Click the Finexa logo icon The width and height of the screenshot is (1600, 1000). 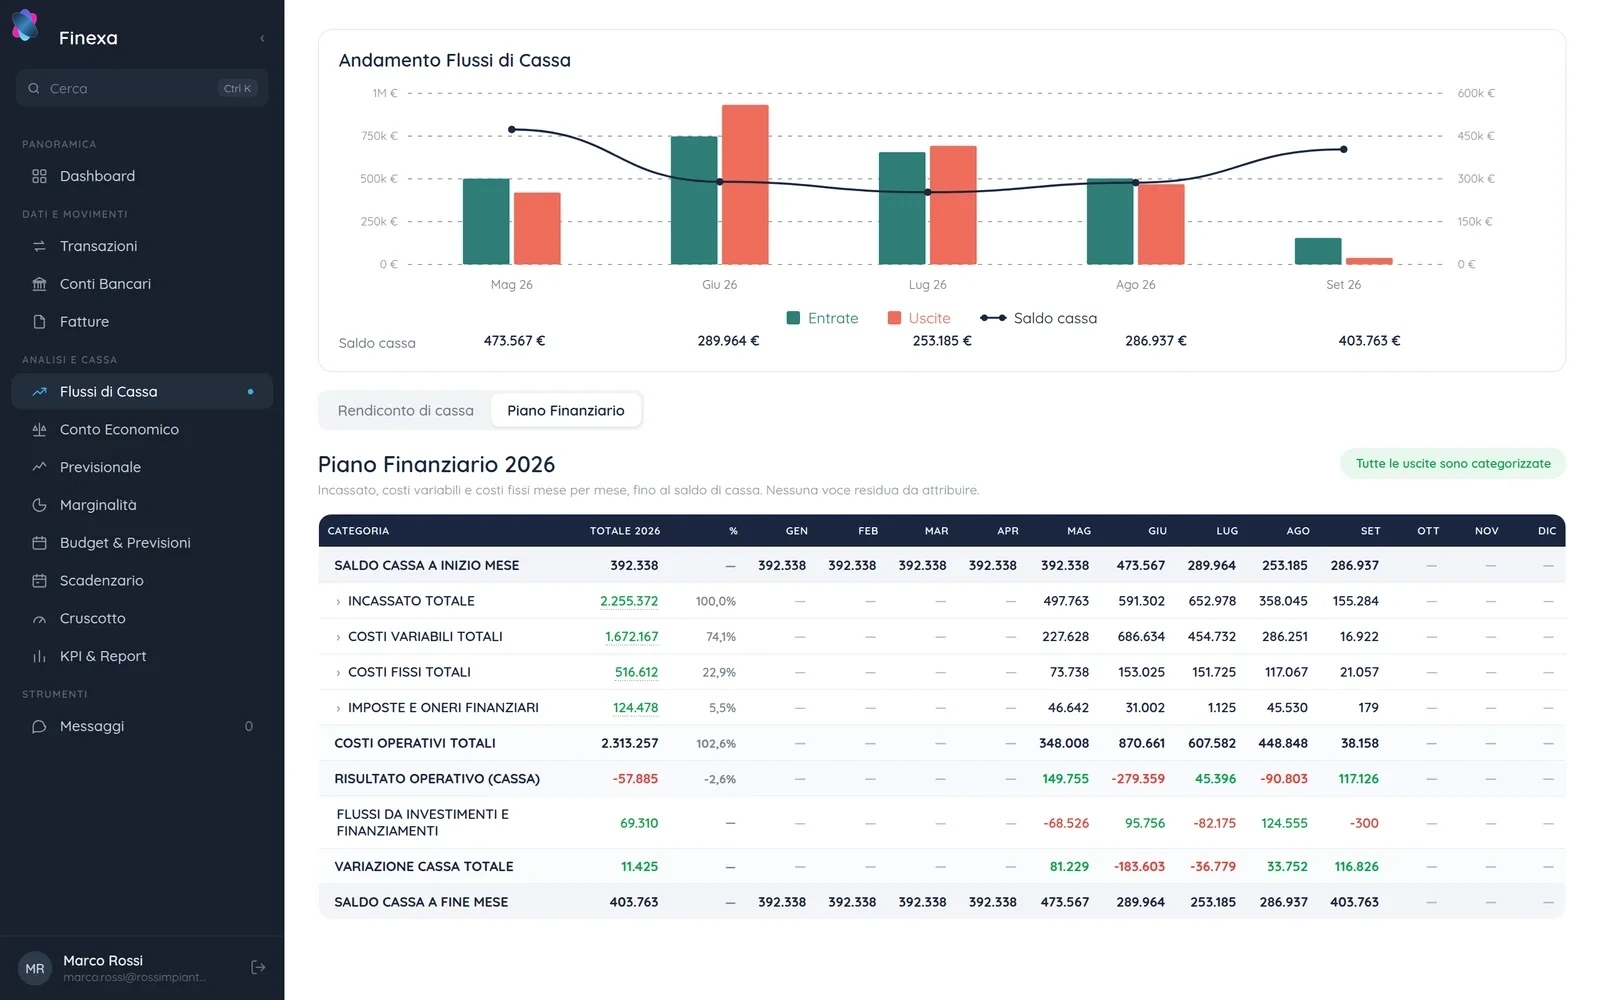coord(25,27)
